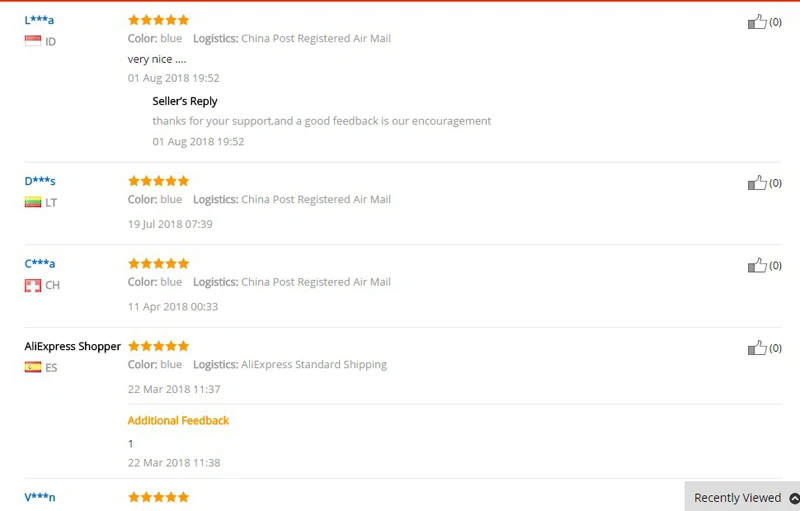The width and height of the screenshot is (800, 511).
Task: Open reviewer D***s's profile
Action: tap(40, 181)
